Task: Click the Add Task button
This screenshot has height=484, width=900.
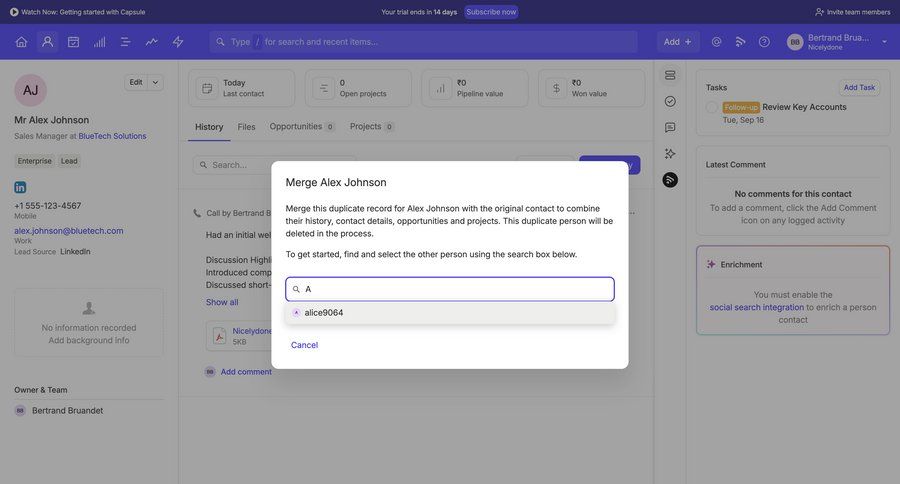Action: [x=858, y=87]
